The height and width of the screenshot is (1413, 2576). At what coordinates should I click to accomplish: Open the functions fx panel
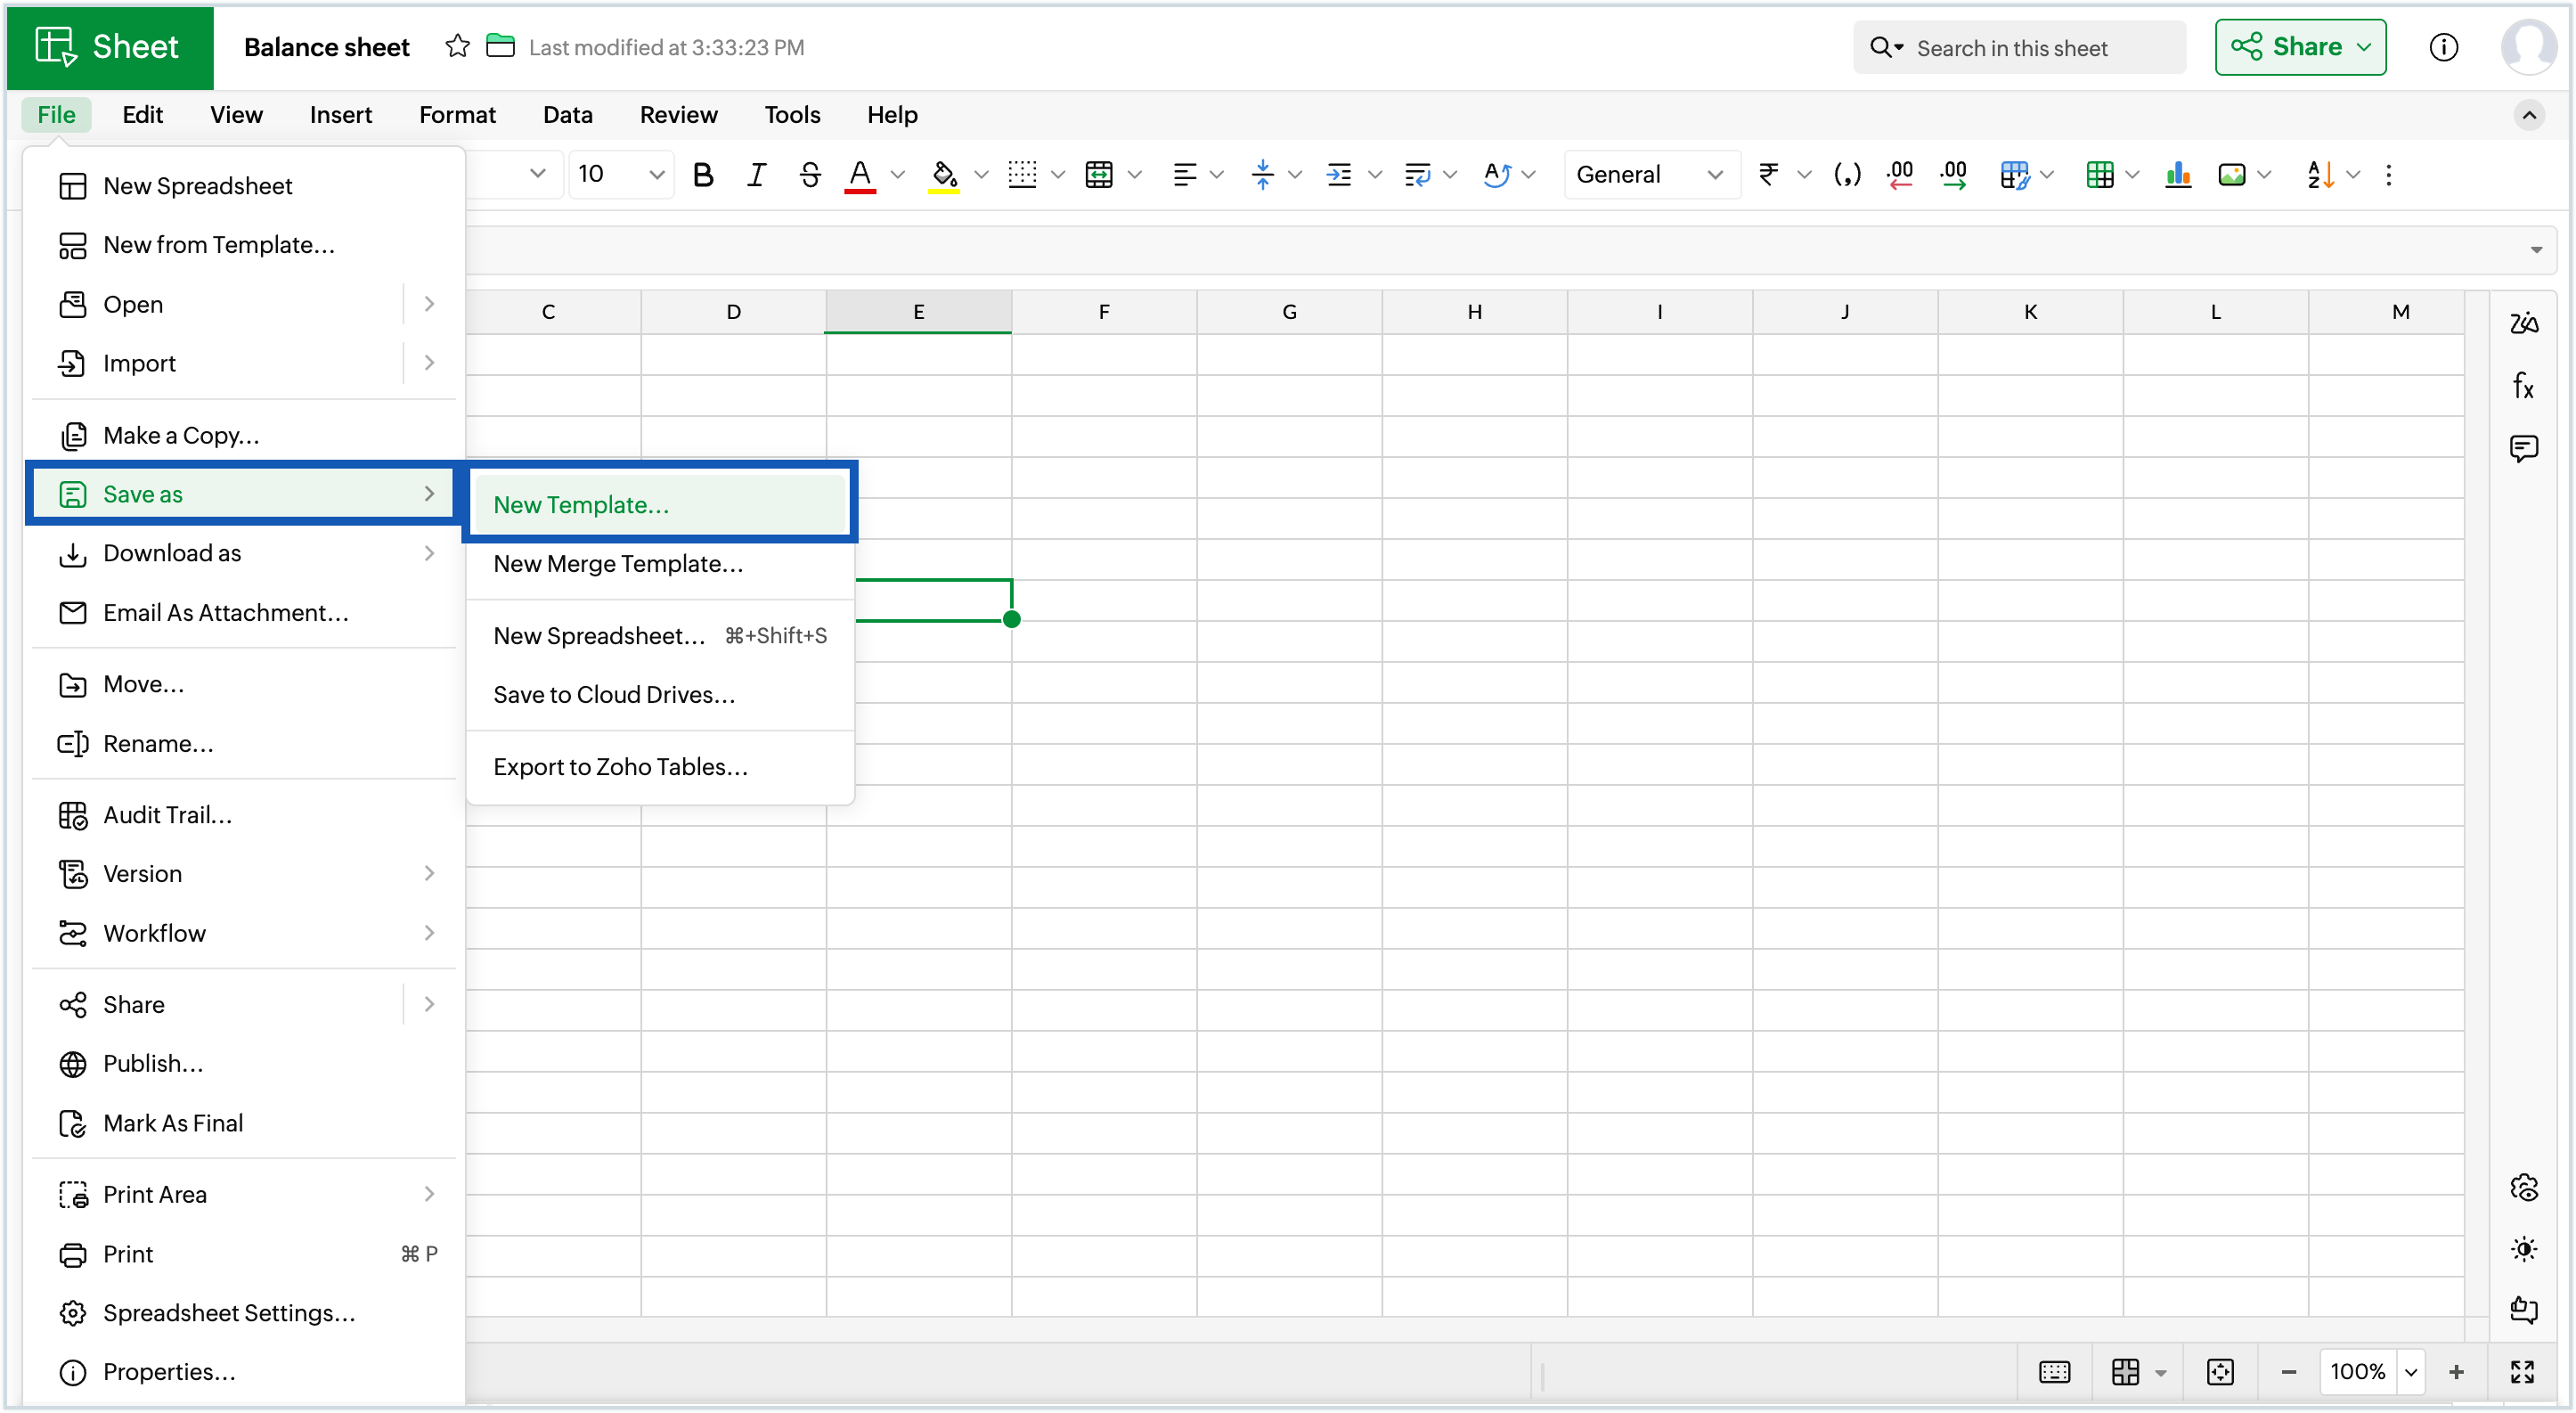pyautogui.click(x=2524, y=386)
